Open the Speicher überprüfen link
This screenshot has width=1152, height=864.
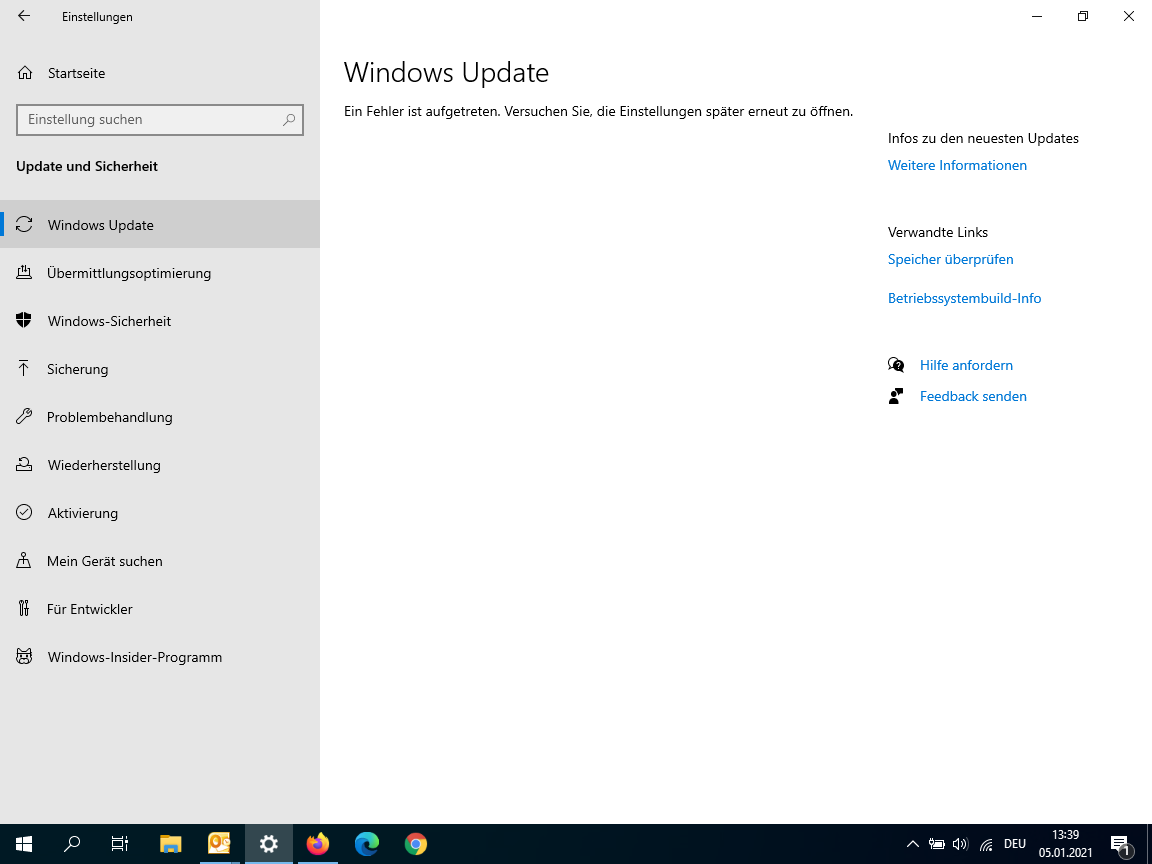pos(951,259)
